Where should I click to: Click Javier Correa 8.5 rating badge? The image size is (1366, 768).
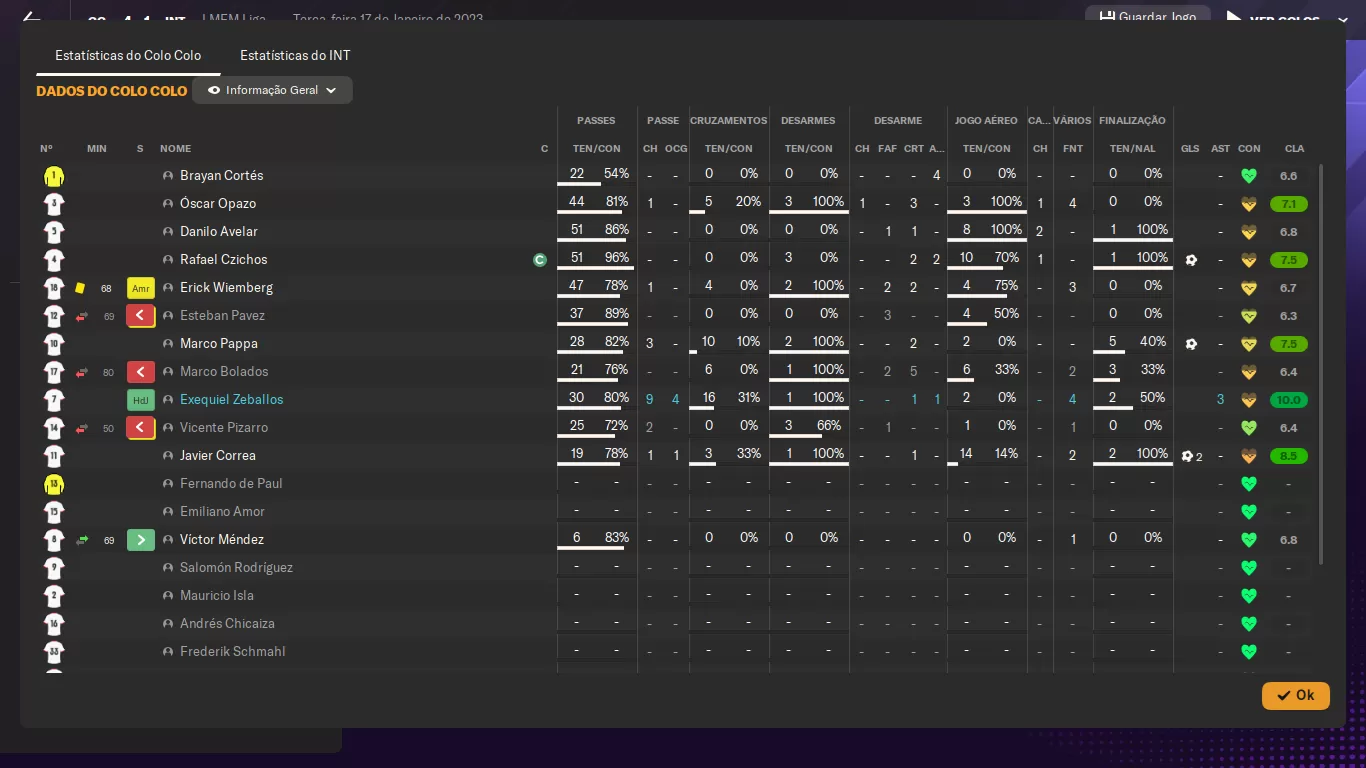[1289, 456]
